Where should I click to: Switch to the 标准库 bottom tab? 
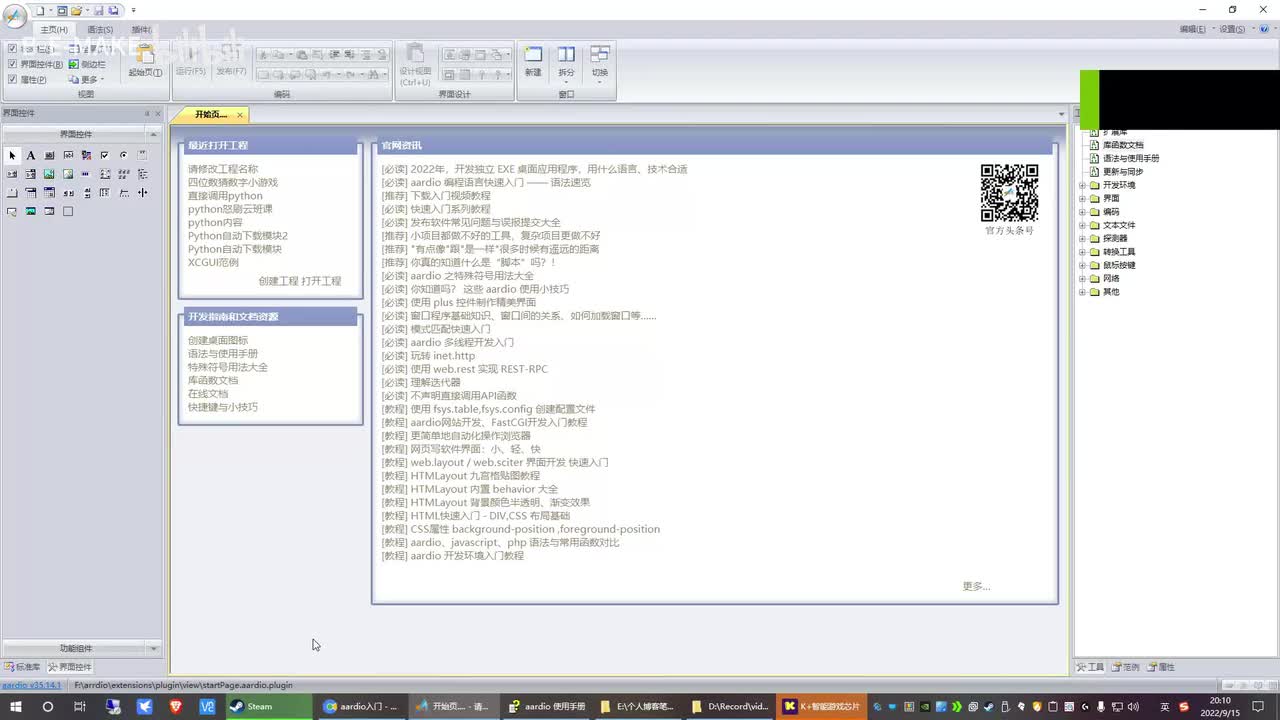tap(23, 667)
